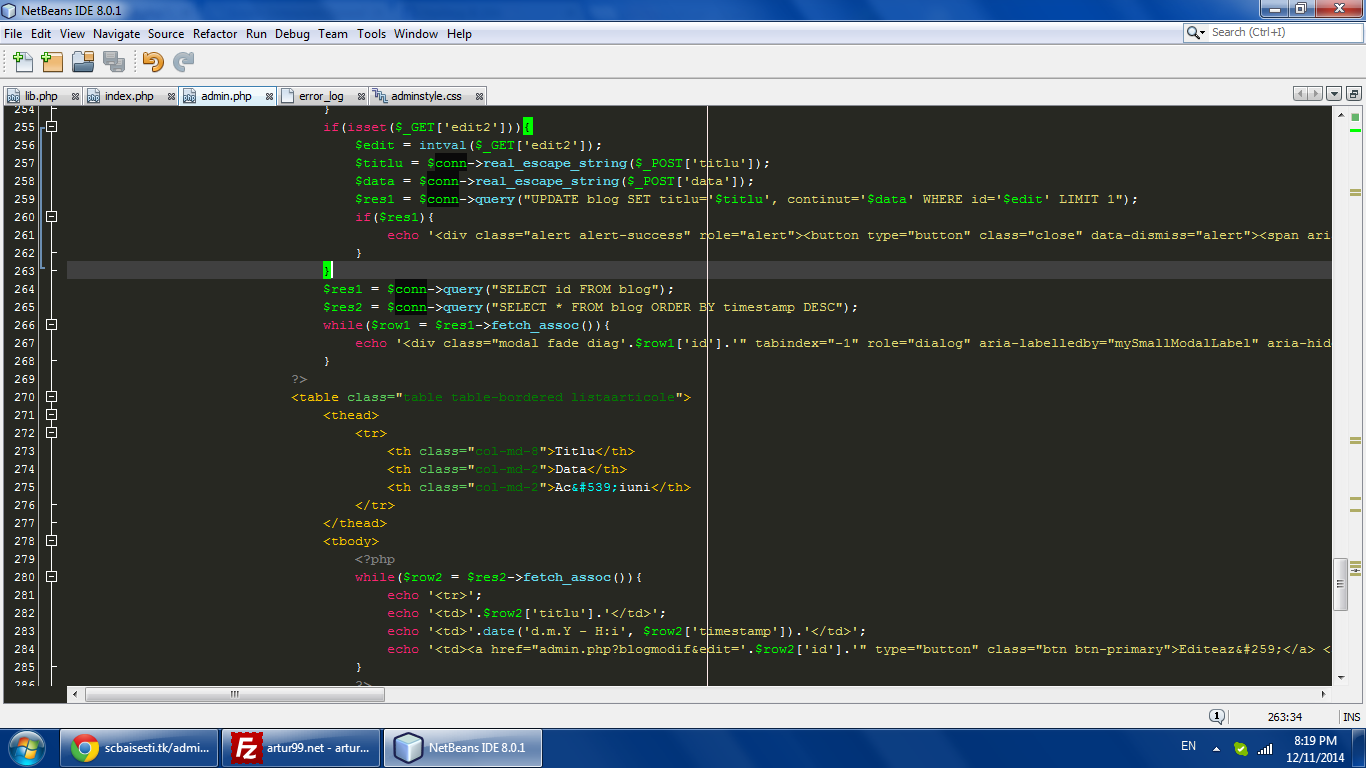Collapse the code fold at line 255

tap(51, 127)
